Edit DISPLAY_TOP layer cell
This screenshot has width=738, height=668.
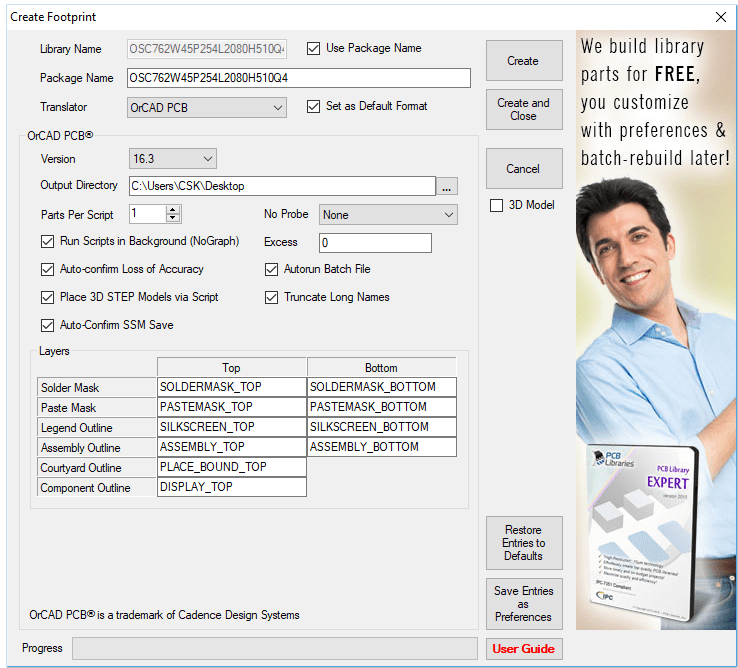(232, 487)
